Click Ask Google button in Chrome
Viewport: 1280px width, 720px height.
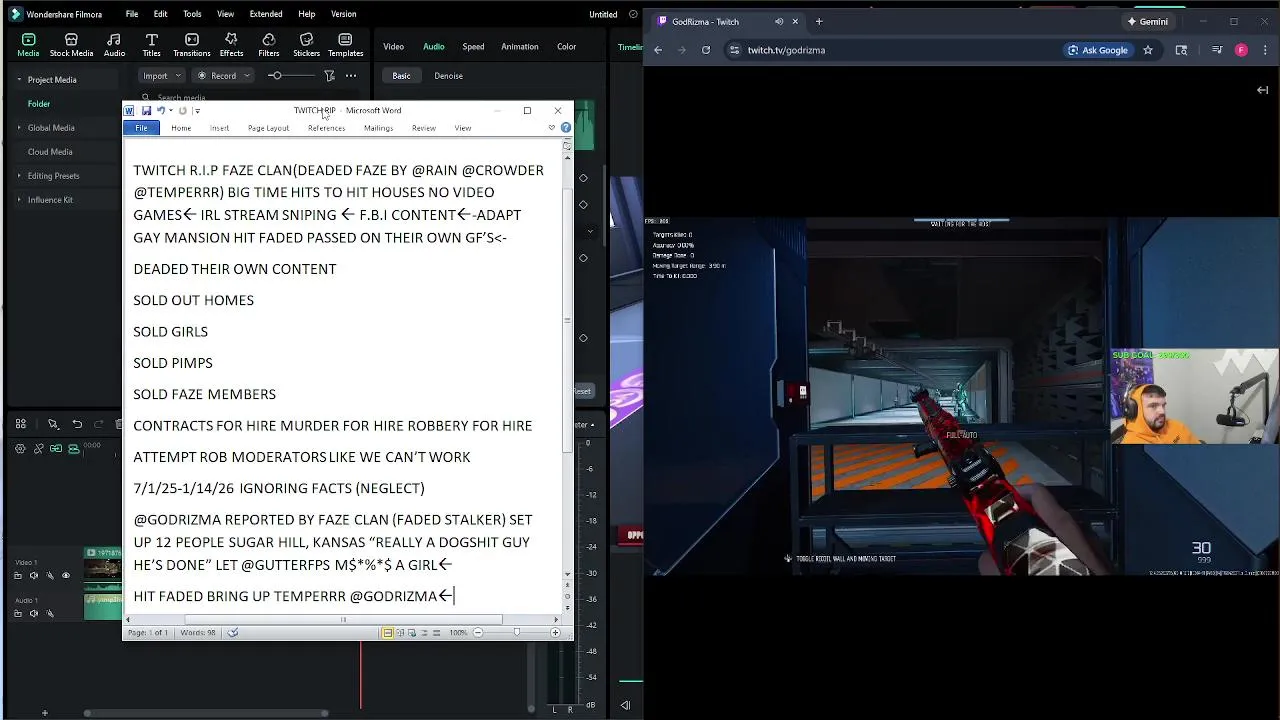[1097, 50]
